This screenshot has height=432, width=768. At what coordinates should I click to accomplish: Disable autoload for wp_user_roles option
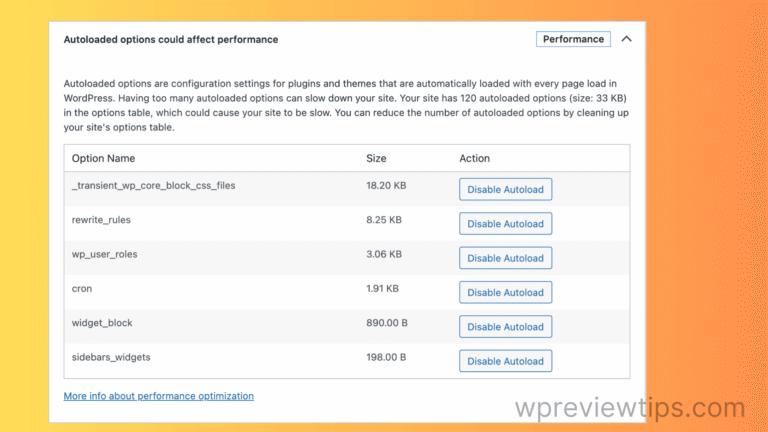505,258
